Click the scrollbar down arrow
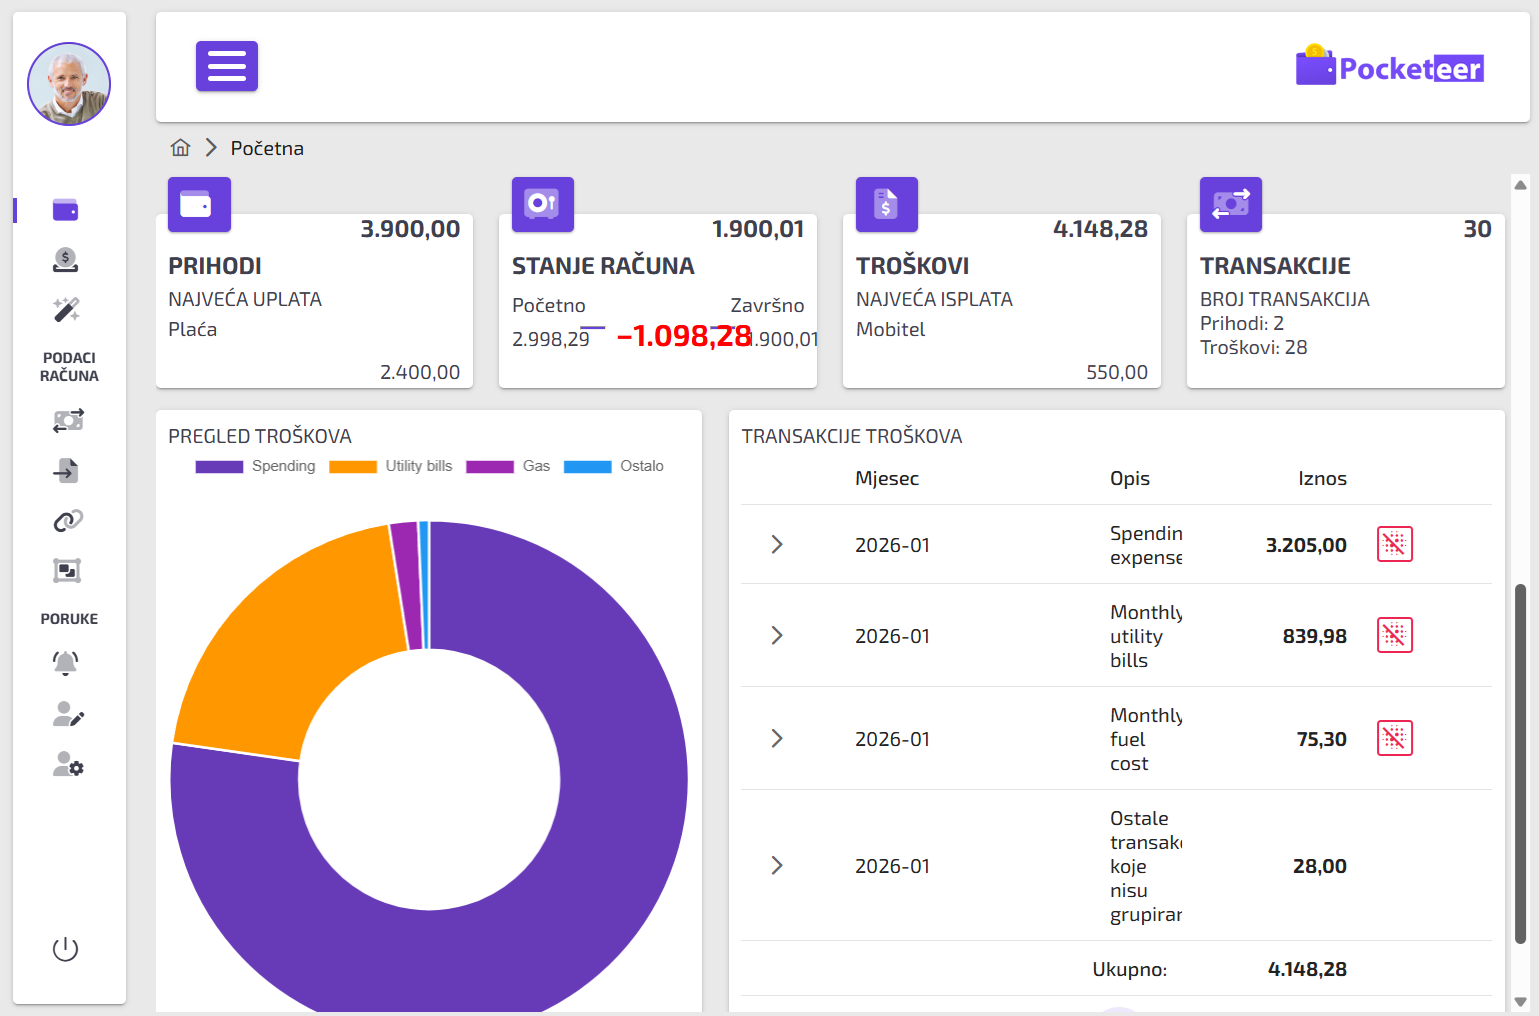 click(x=1520, y=1001)
